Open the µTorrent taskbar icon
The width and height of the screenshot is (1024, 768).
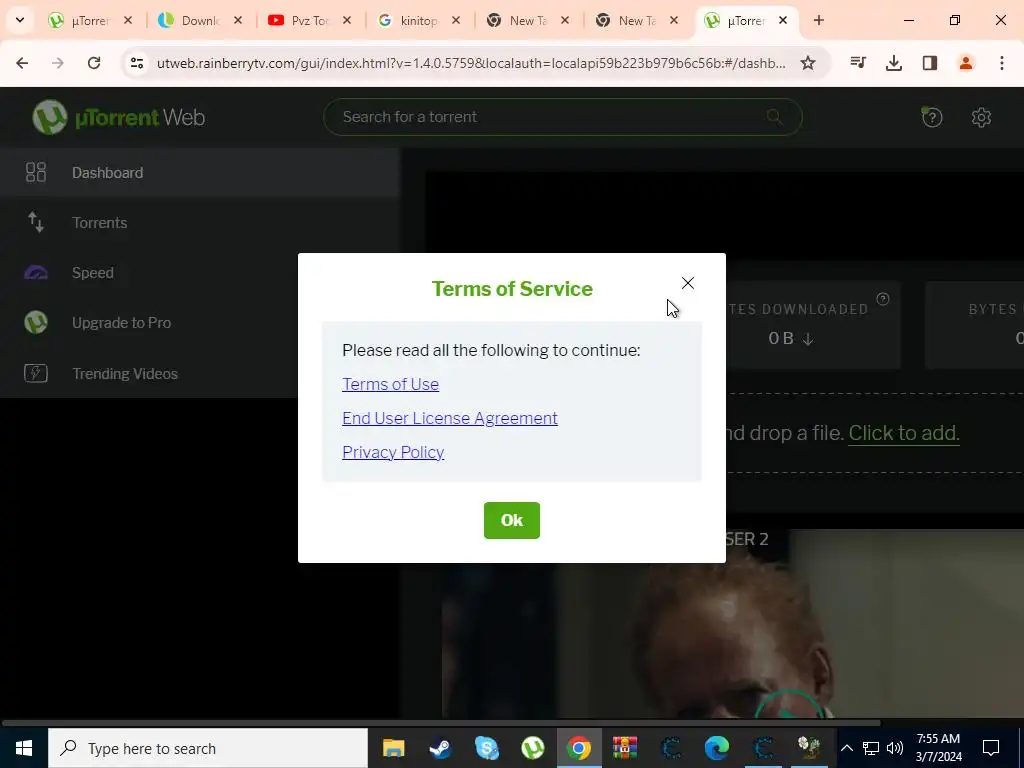tap(533, 748)
